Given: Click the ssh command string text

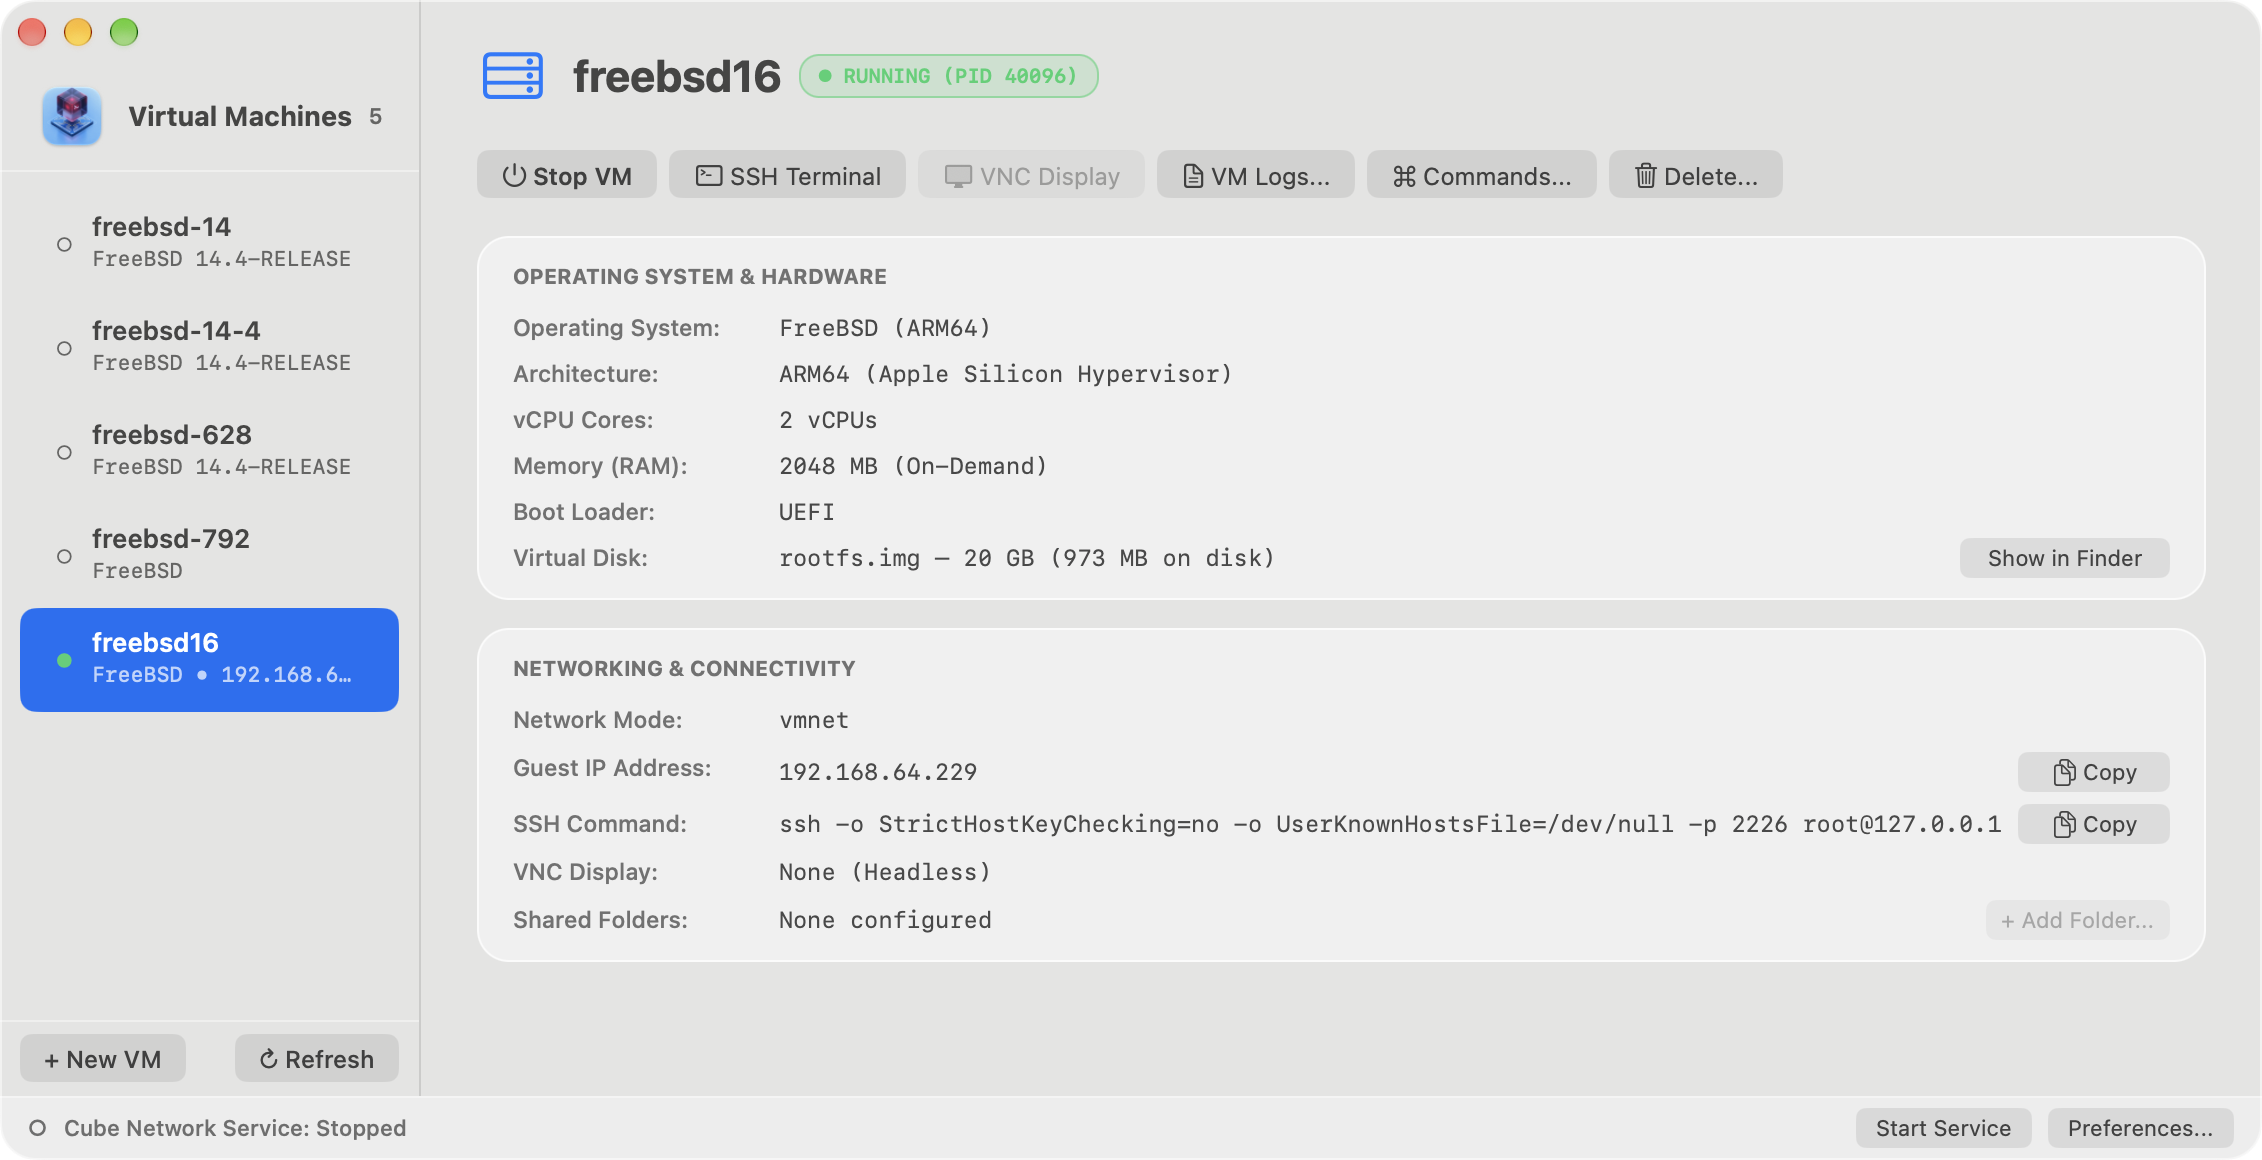Looking at the screenshot, I should click(1390, 824).
